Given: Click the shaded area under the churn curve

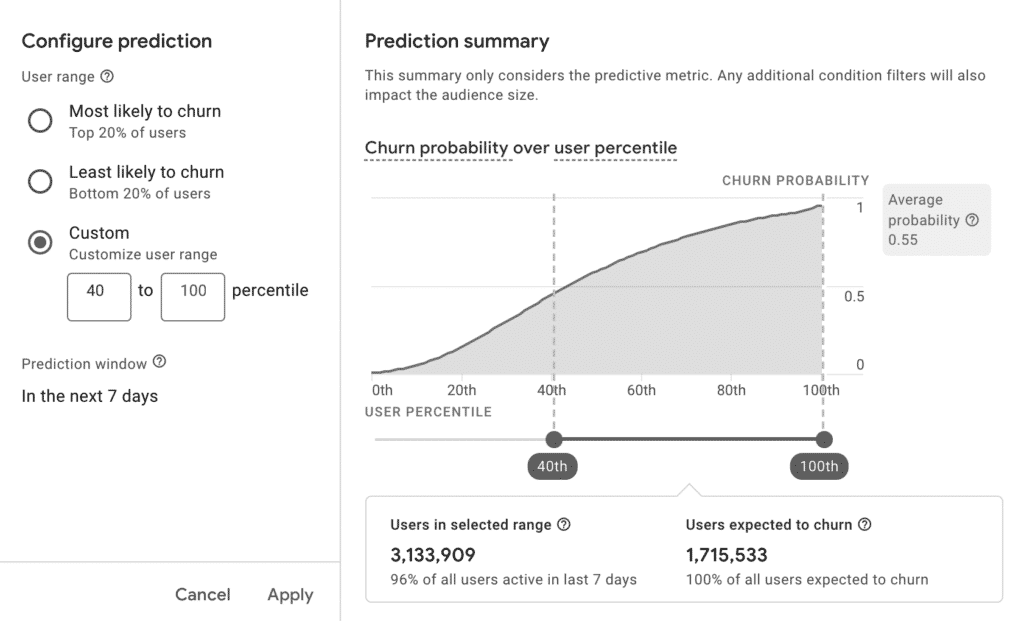Looking at the screenshot, I should (x=650, y=320).
